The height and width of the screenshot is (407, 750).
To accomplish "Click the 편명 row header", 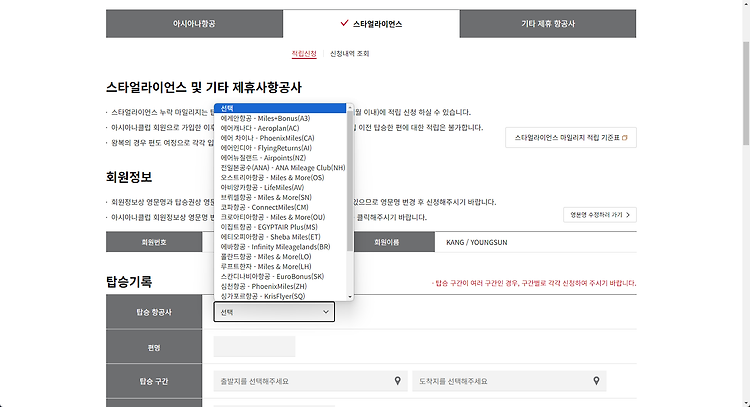I will click(154, 347).
